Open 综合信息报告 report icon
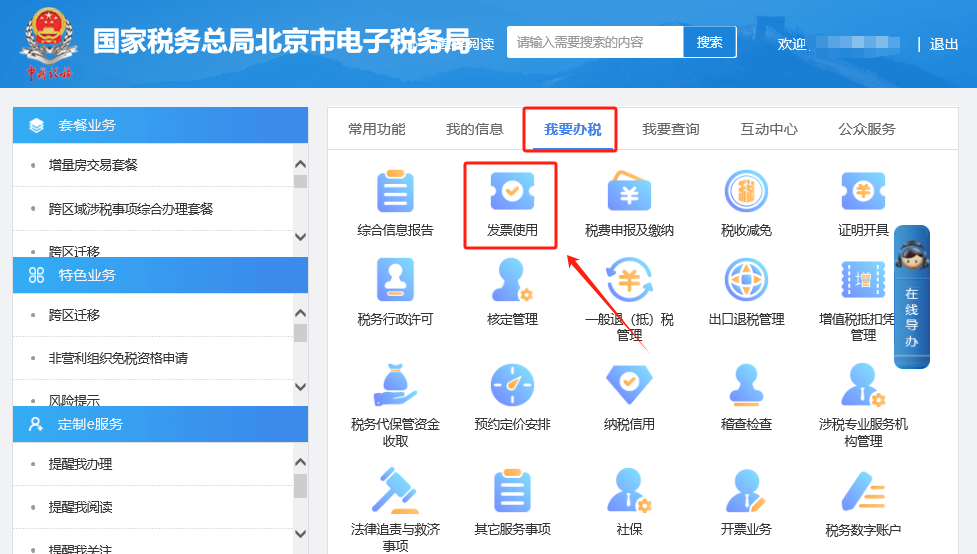The image size is (977, 554). 395,192
